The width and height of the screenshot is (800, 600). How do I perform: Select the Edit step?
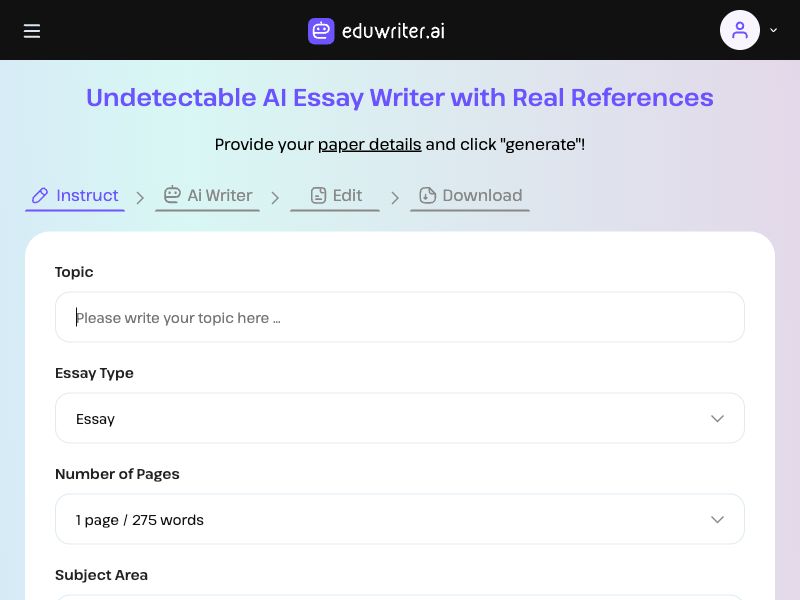tap(347, 195)
